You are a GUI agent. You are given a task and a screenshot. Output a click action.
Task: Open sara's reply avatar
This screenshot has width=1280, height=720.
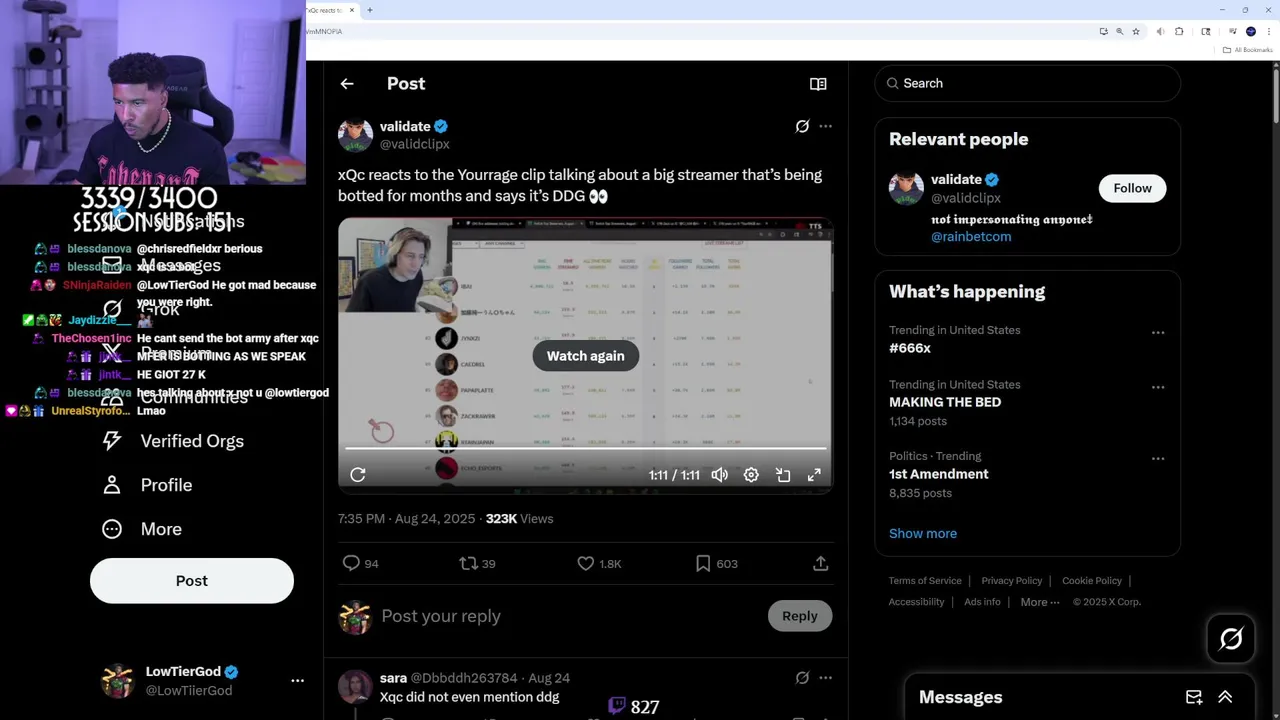tap(355, 687)
